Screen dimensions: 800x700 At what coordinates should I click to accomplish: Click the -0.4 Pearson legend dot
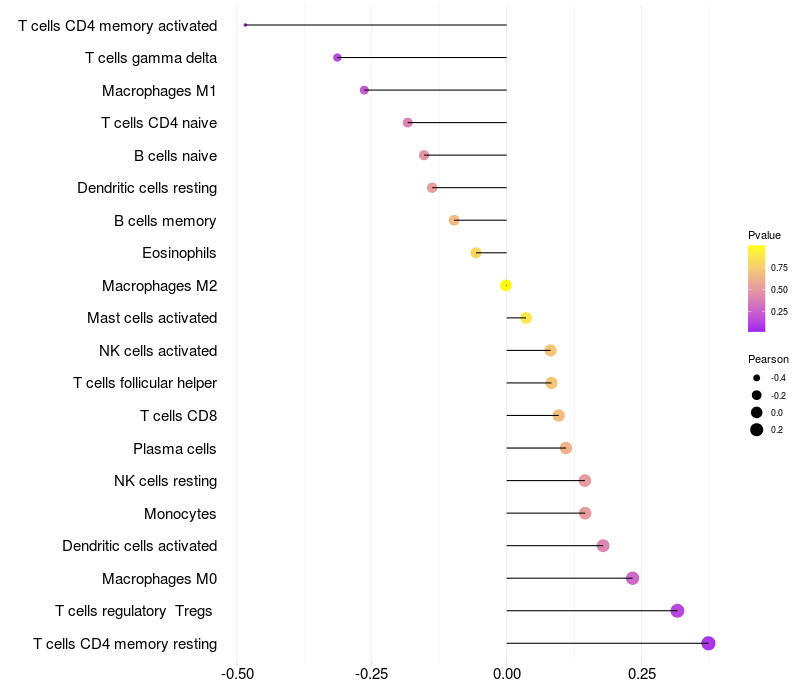pos(757,378)
